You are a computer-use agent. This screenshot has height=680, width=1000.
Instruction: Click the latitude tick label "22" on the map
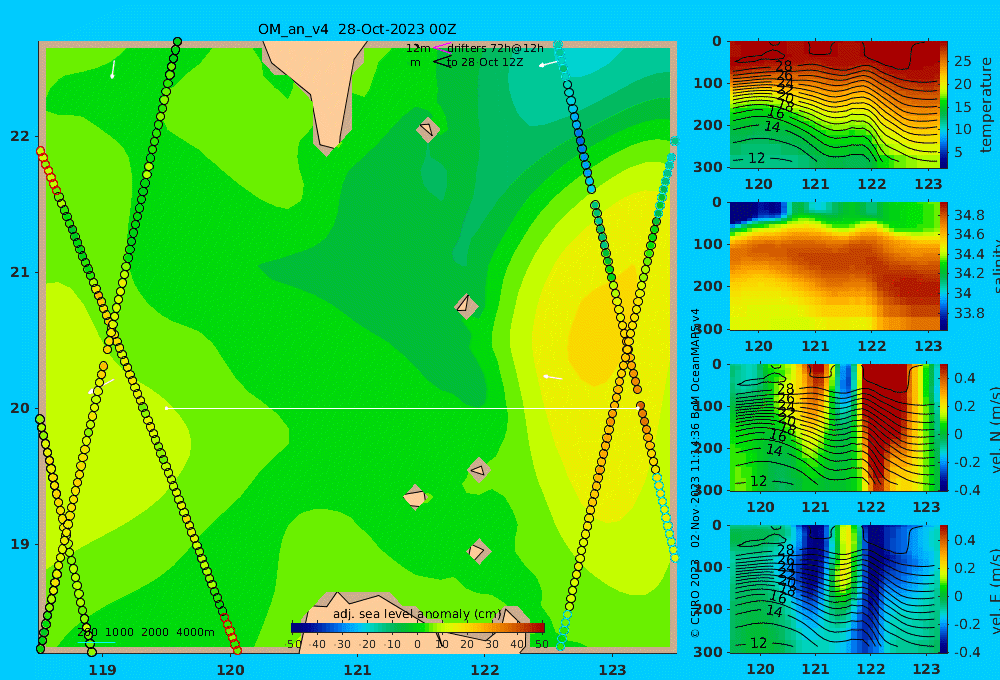coord(20,136)
